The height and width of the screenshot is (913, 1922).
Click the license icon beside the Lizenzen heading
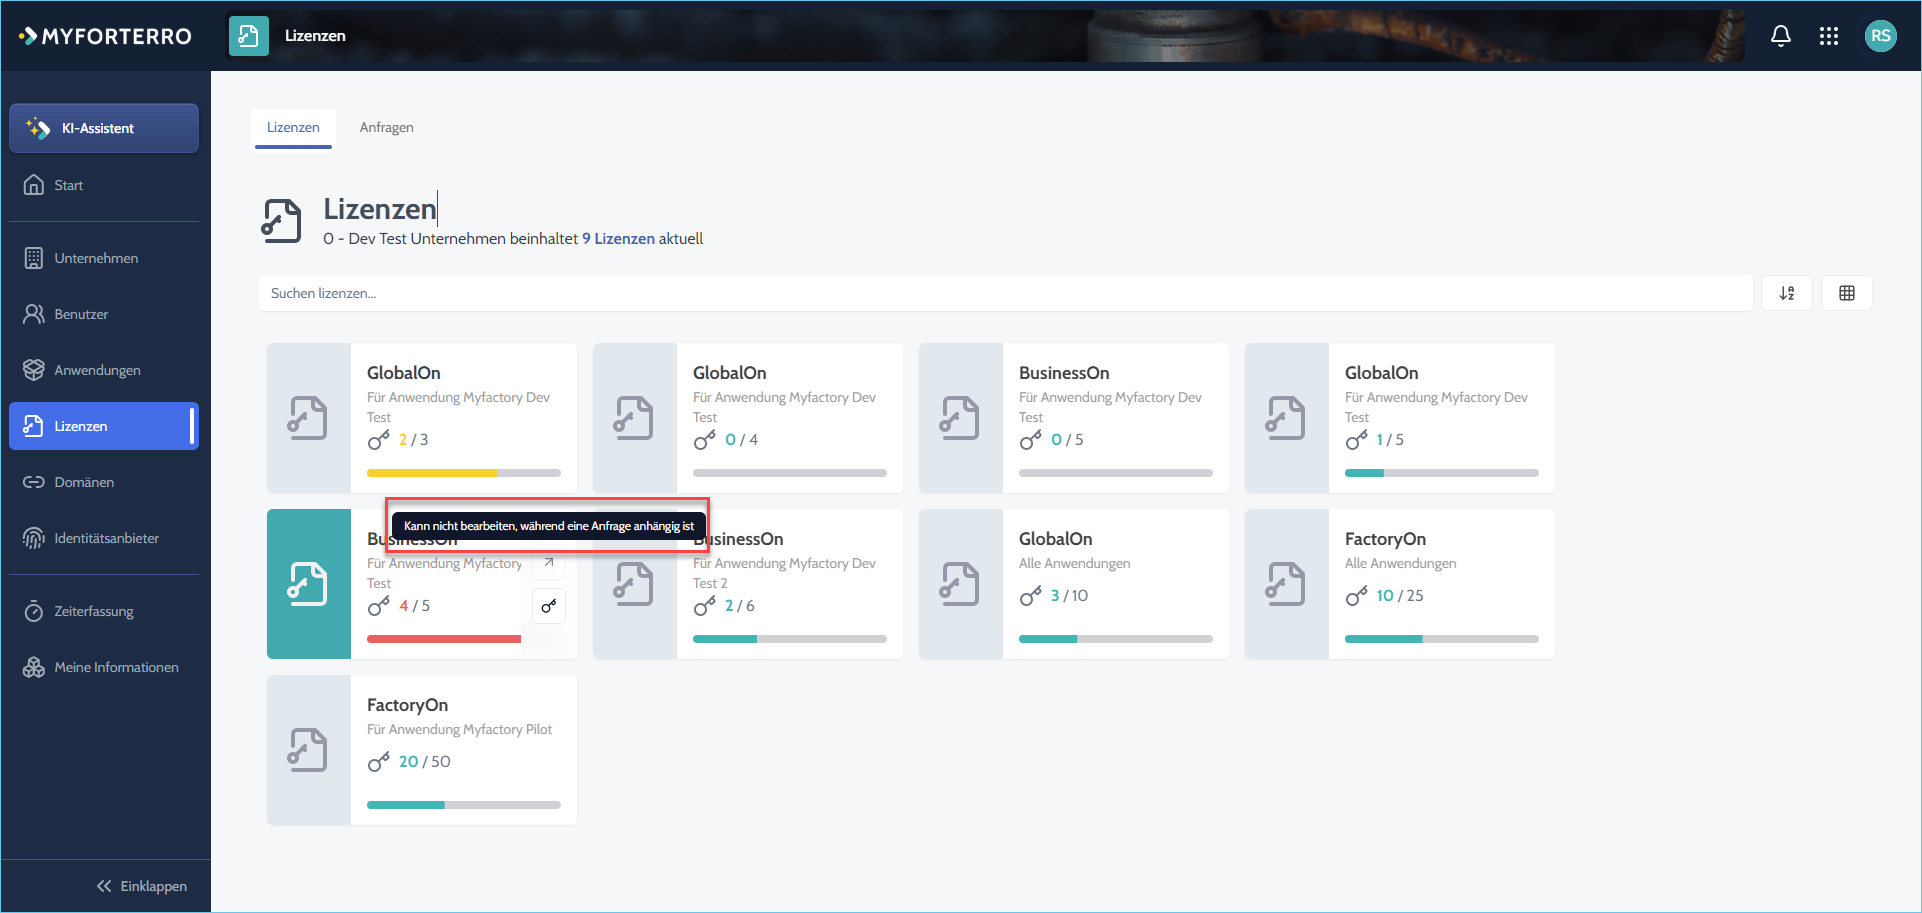[282, 220]
